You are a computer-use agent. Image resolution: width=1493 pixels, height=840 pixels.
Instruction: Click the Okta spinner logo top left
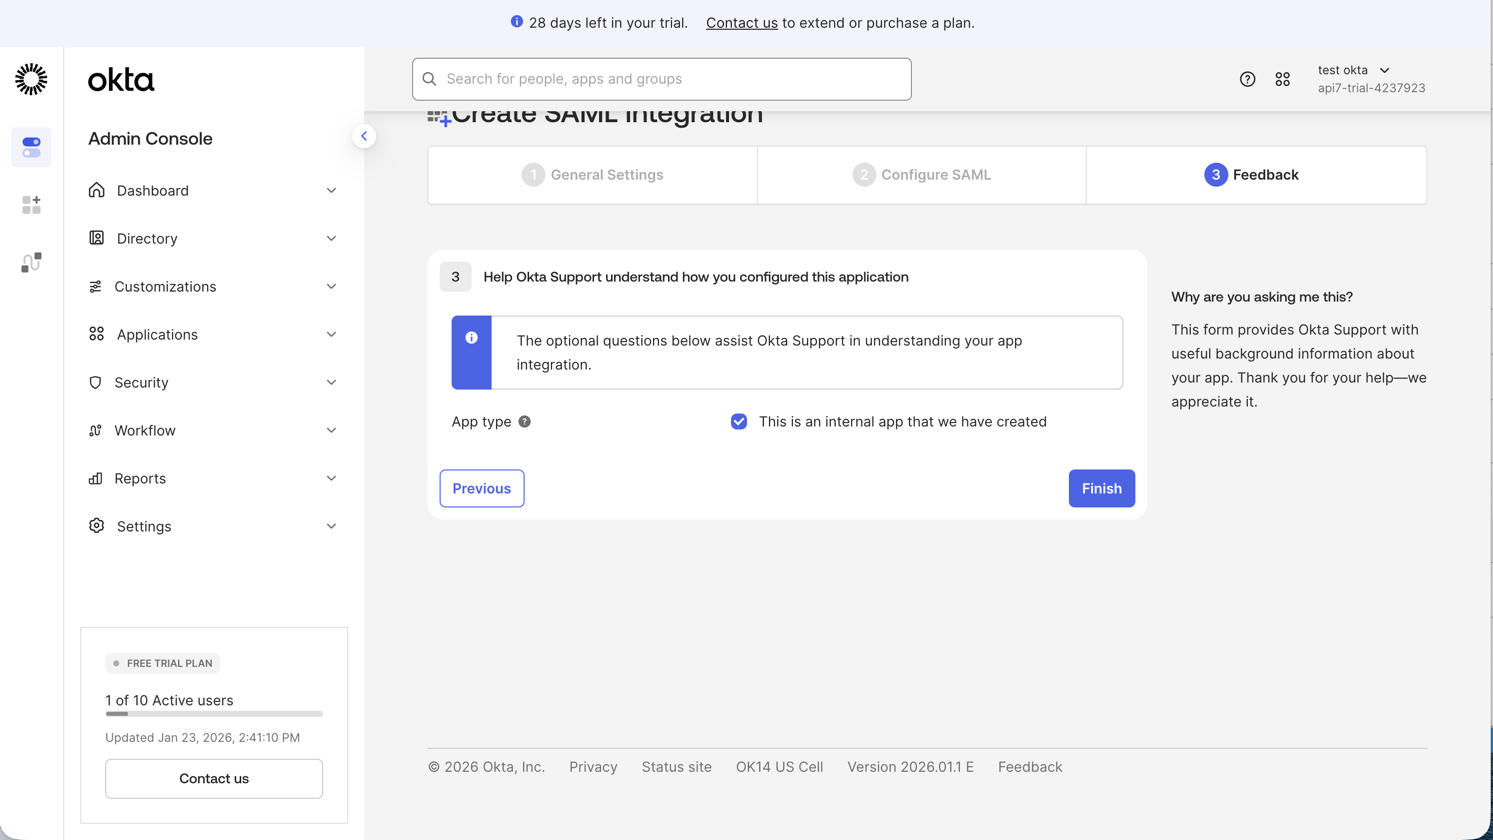(x=31, y=79)
